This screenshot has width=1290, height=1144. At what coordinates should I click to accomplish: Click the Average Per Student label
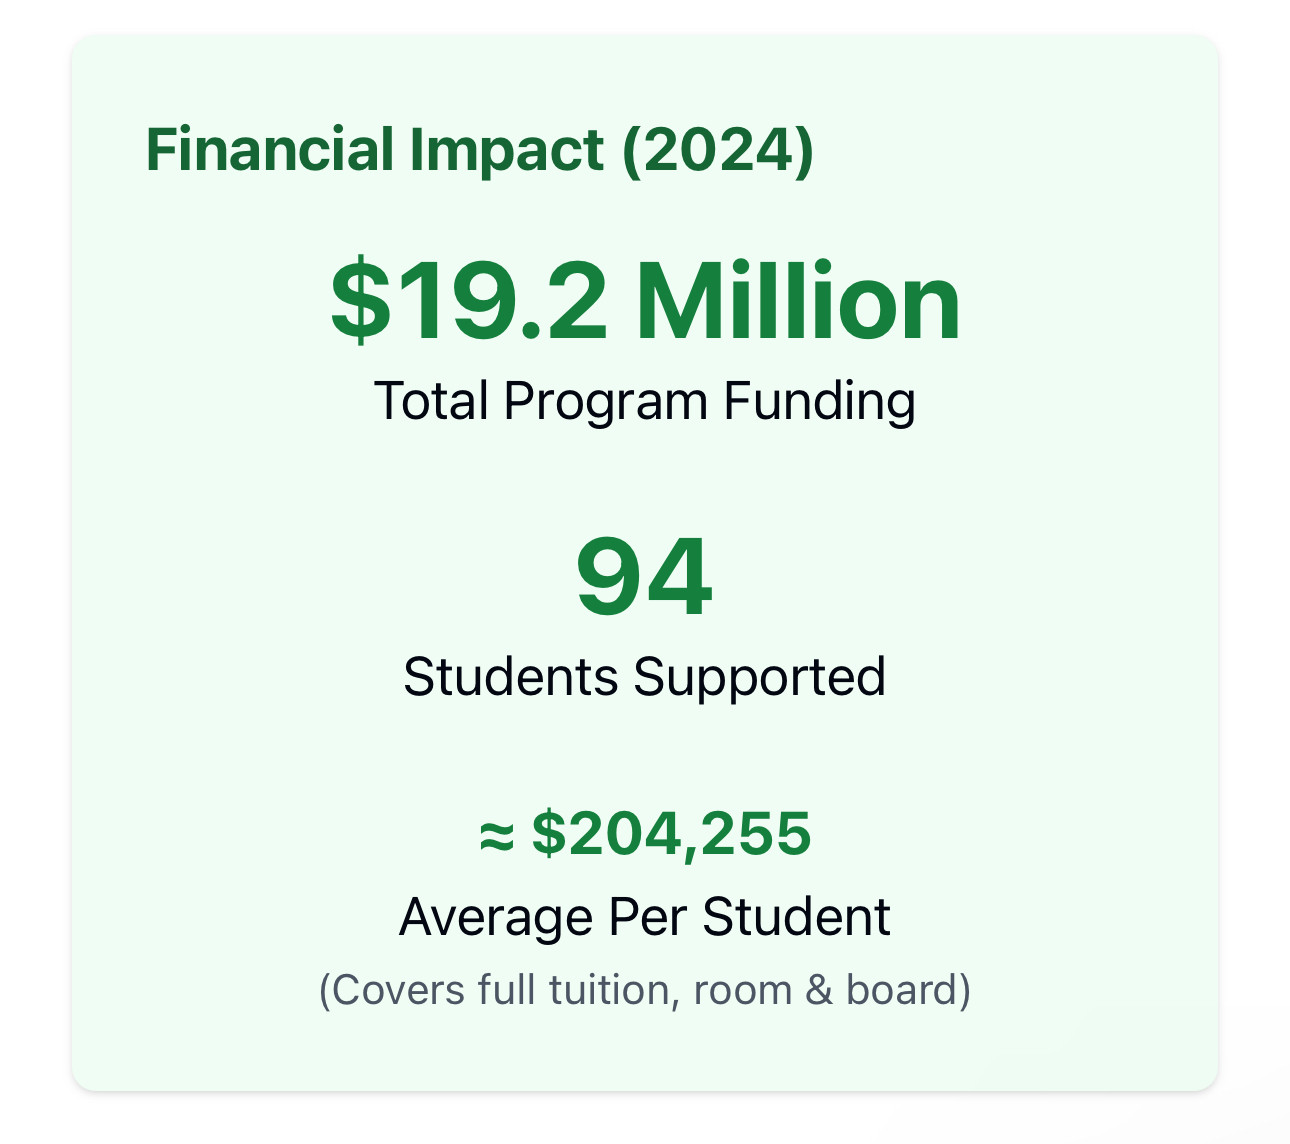click(645, 917)
